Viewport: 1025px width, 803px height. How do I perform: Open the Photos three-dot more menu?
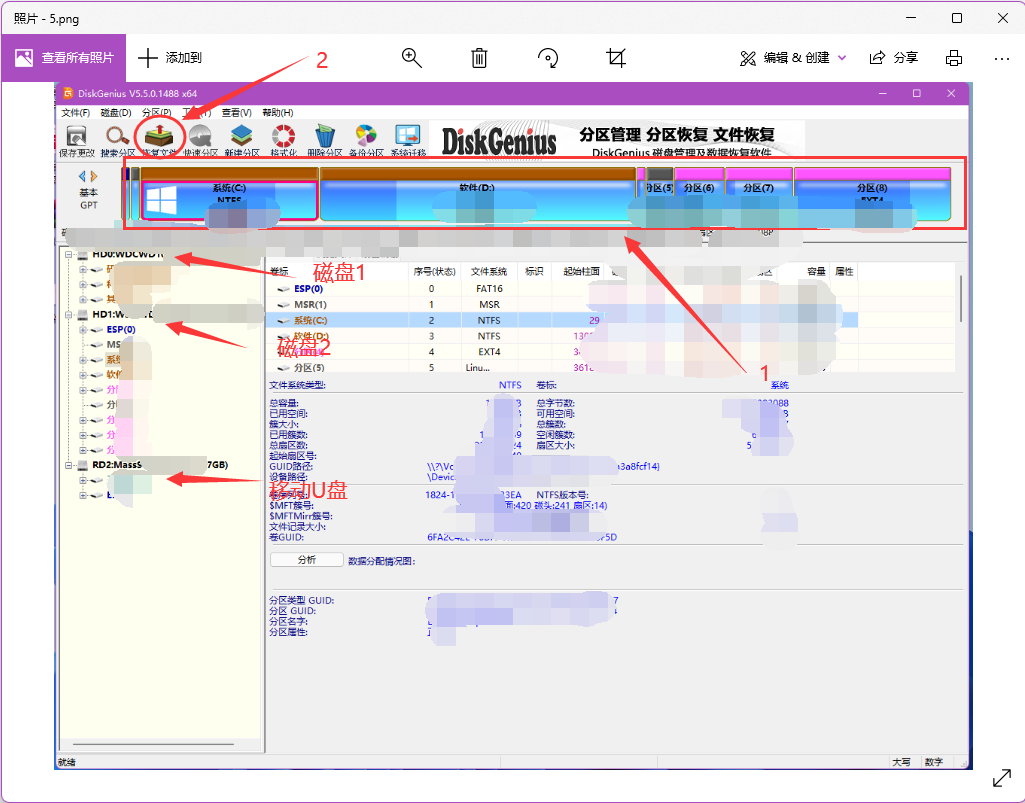click(x=1001, y=58)
